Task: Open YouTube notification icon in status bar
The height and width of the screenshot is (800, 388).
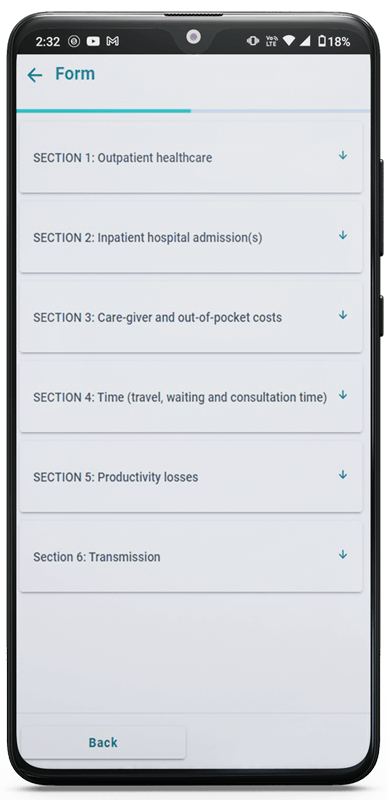Action: [x=93, y=41]
